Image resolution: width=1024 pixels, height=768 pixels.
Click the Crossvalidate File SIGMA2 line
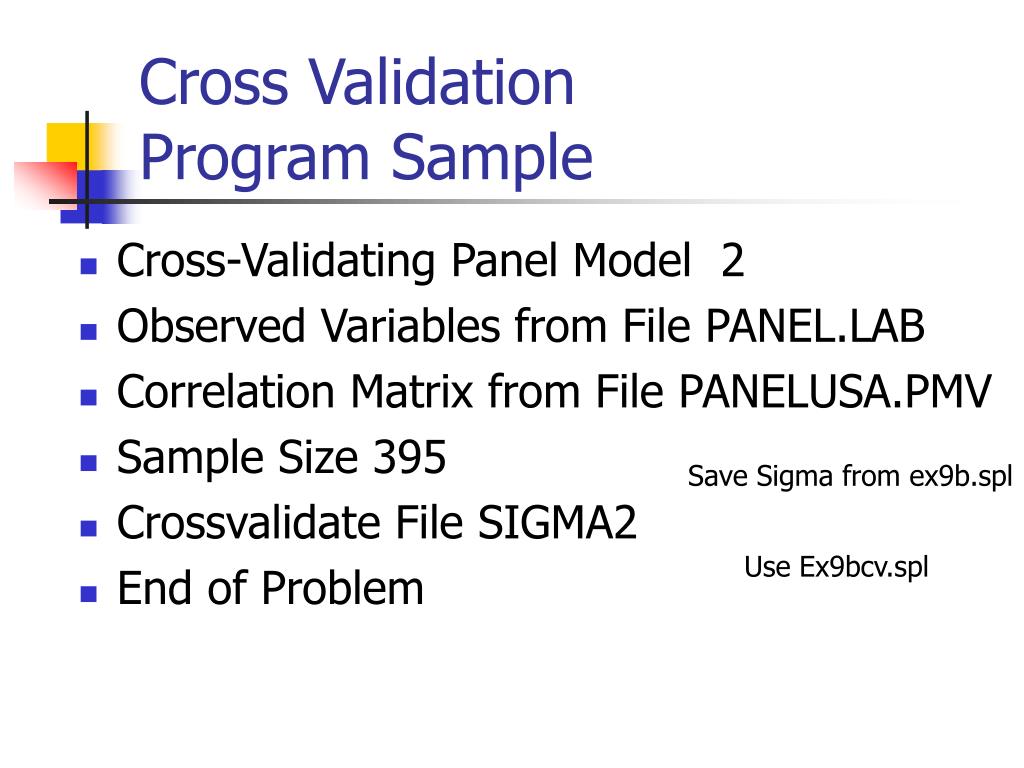(x=377, y=522)
